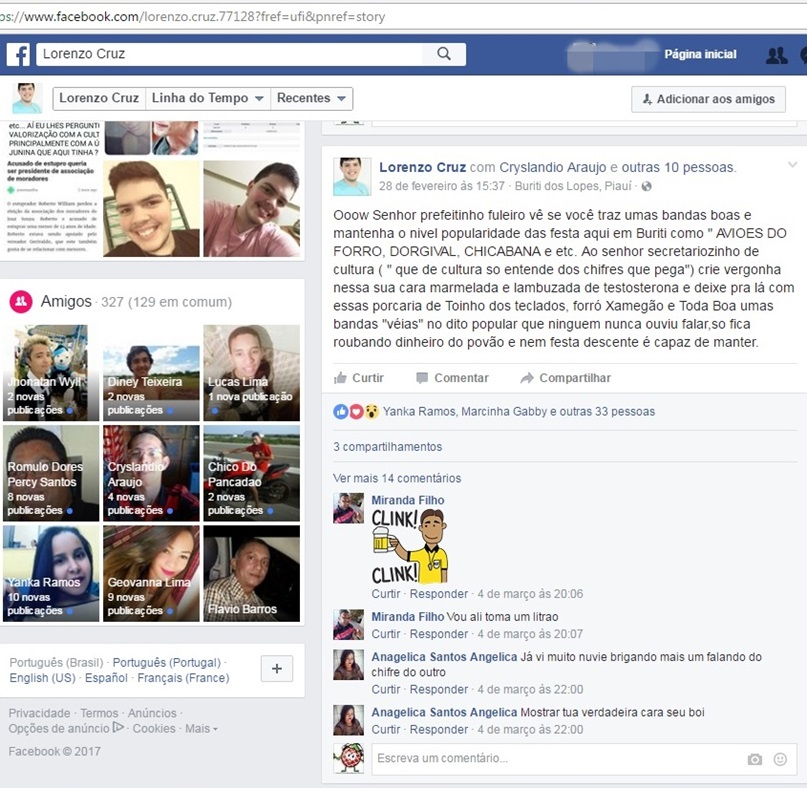Open Lorenzo Cruz profile tab
The width and height of the screenshot is (807, 788).
[x=98, y=98]
